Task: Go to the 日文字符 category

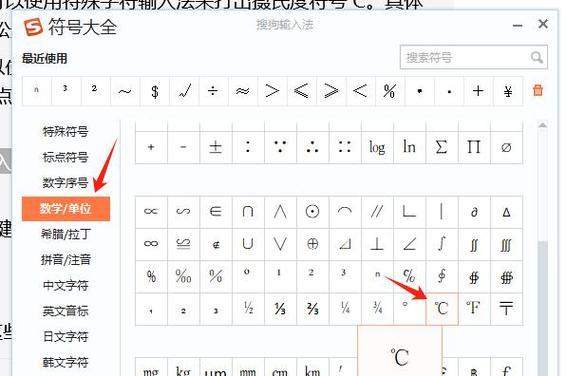Action: (65, 337)
